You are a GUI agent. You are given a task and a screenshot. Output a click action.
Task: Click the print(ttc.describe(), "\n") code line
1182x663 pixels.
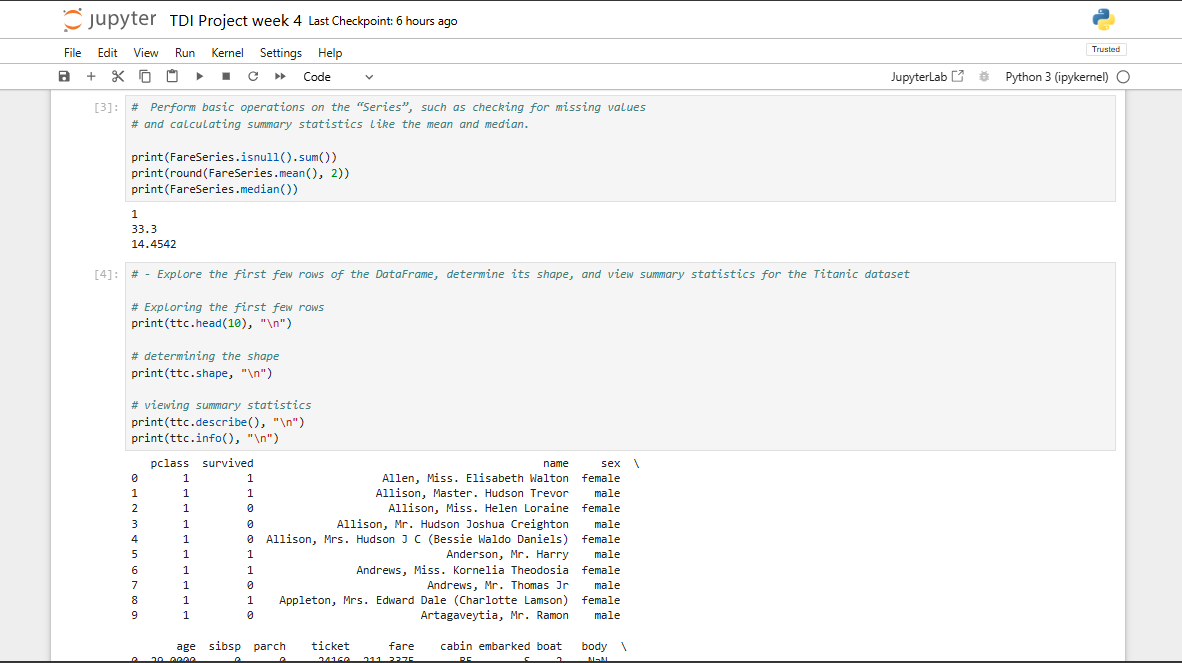218,422
